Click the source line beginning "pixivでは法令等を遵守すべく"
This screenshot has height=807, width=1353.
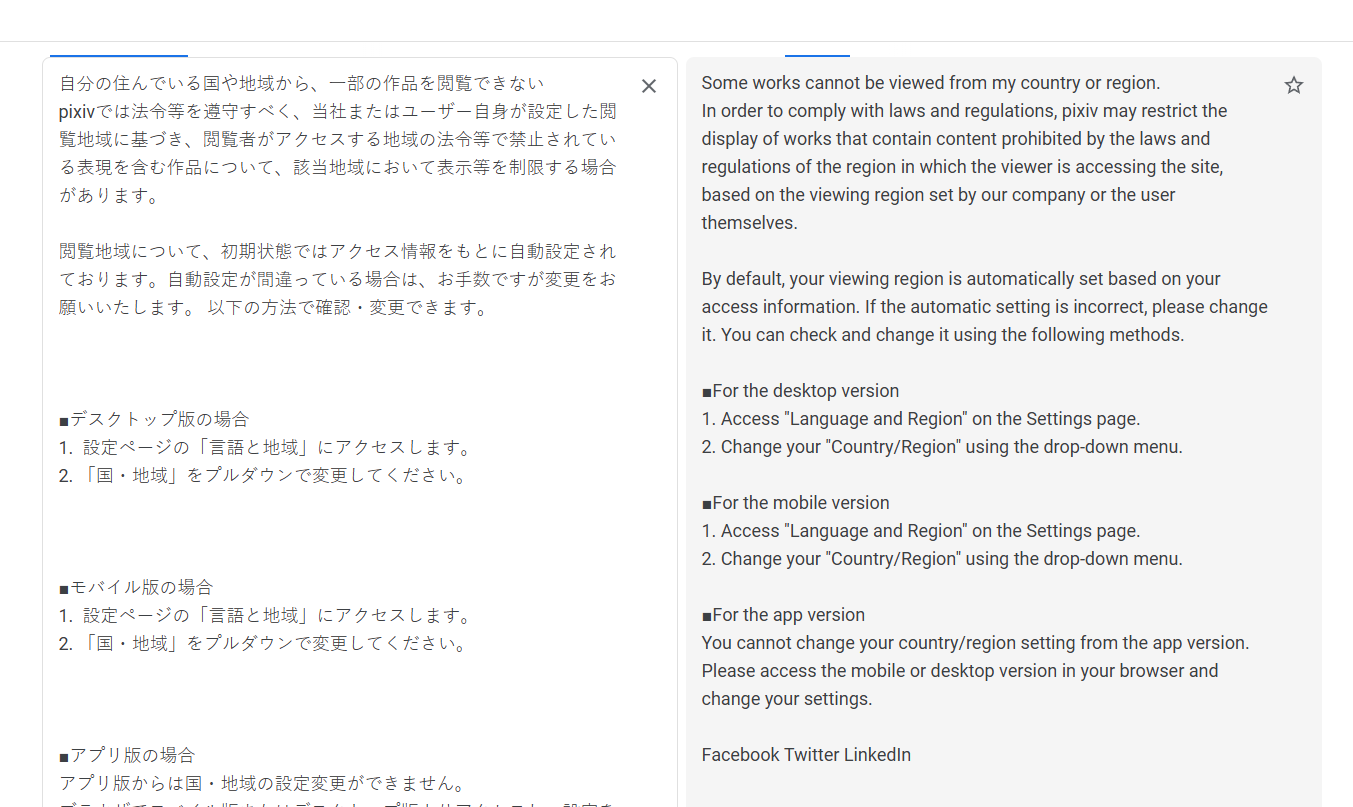(338, 111)
